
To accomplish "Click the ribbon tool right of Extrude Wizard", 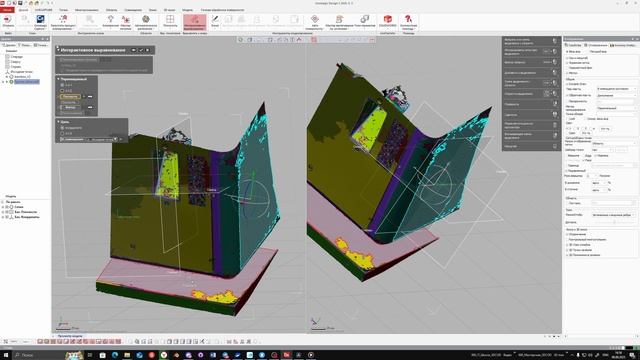I will [364, 21].
